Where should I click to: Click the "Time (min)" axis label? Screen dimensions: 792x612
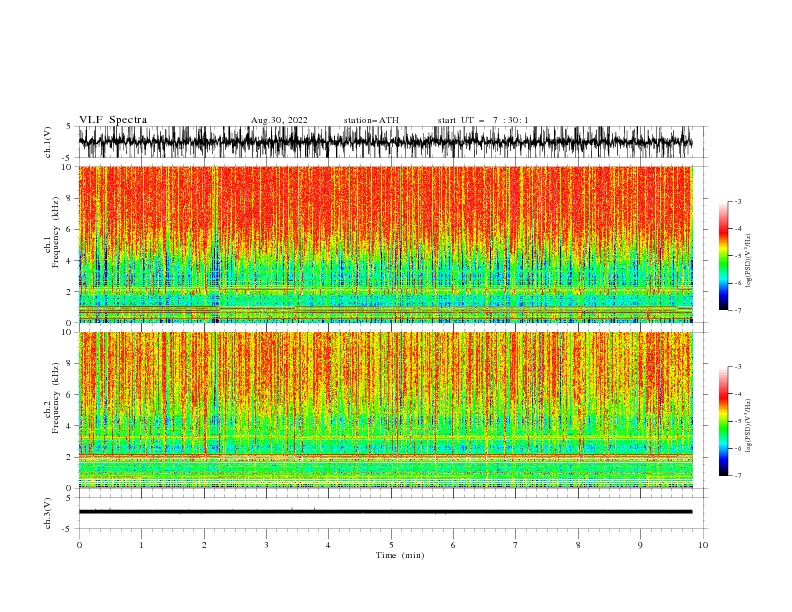tap(400, 555)
